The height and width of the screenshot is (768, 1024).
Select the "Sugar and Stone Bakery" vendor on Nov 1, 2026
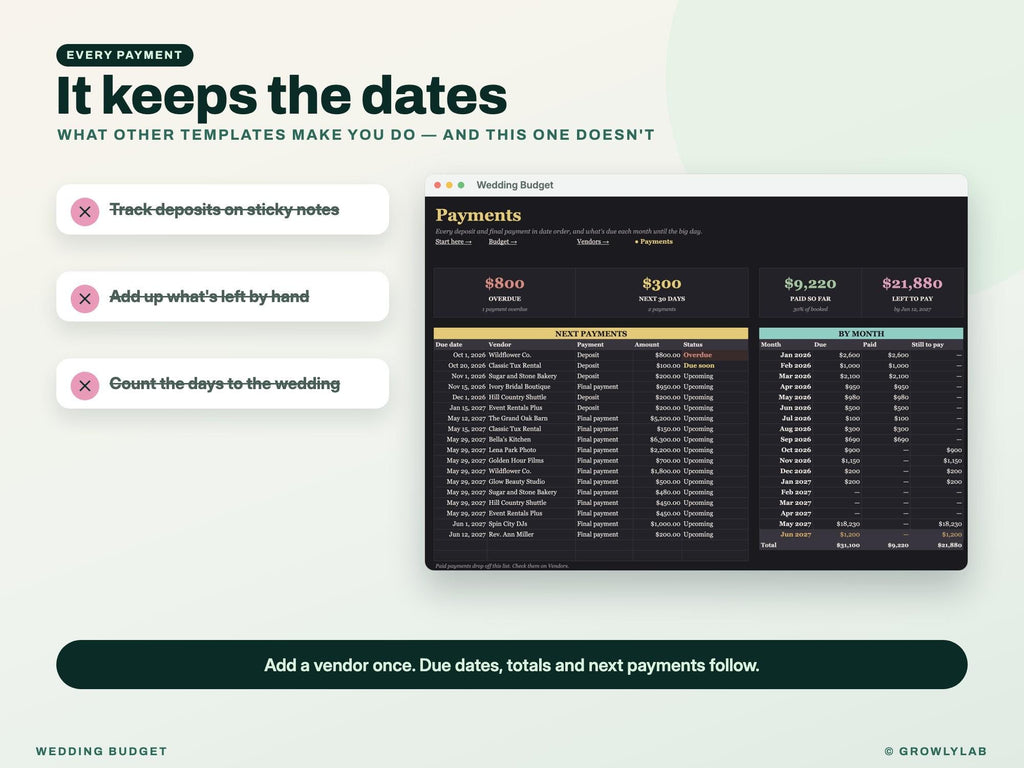[x=522, y=376]
